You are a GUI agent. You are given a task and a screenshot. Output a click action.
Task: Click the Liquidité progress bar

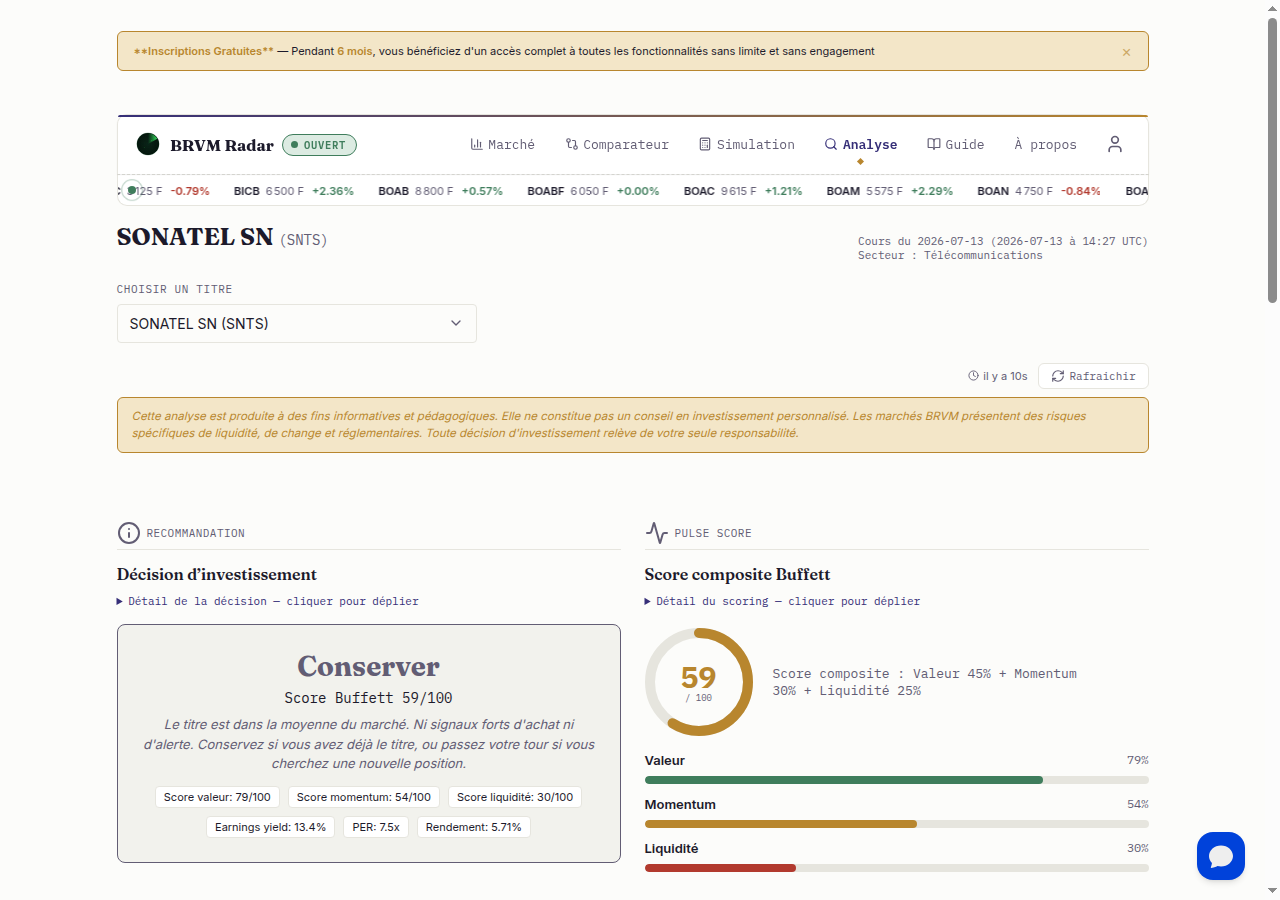click(x=897, y=868)
